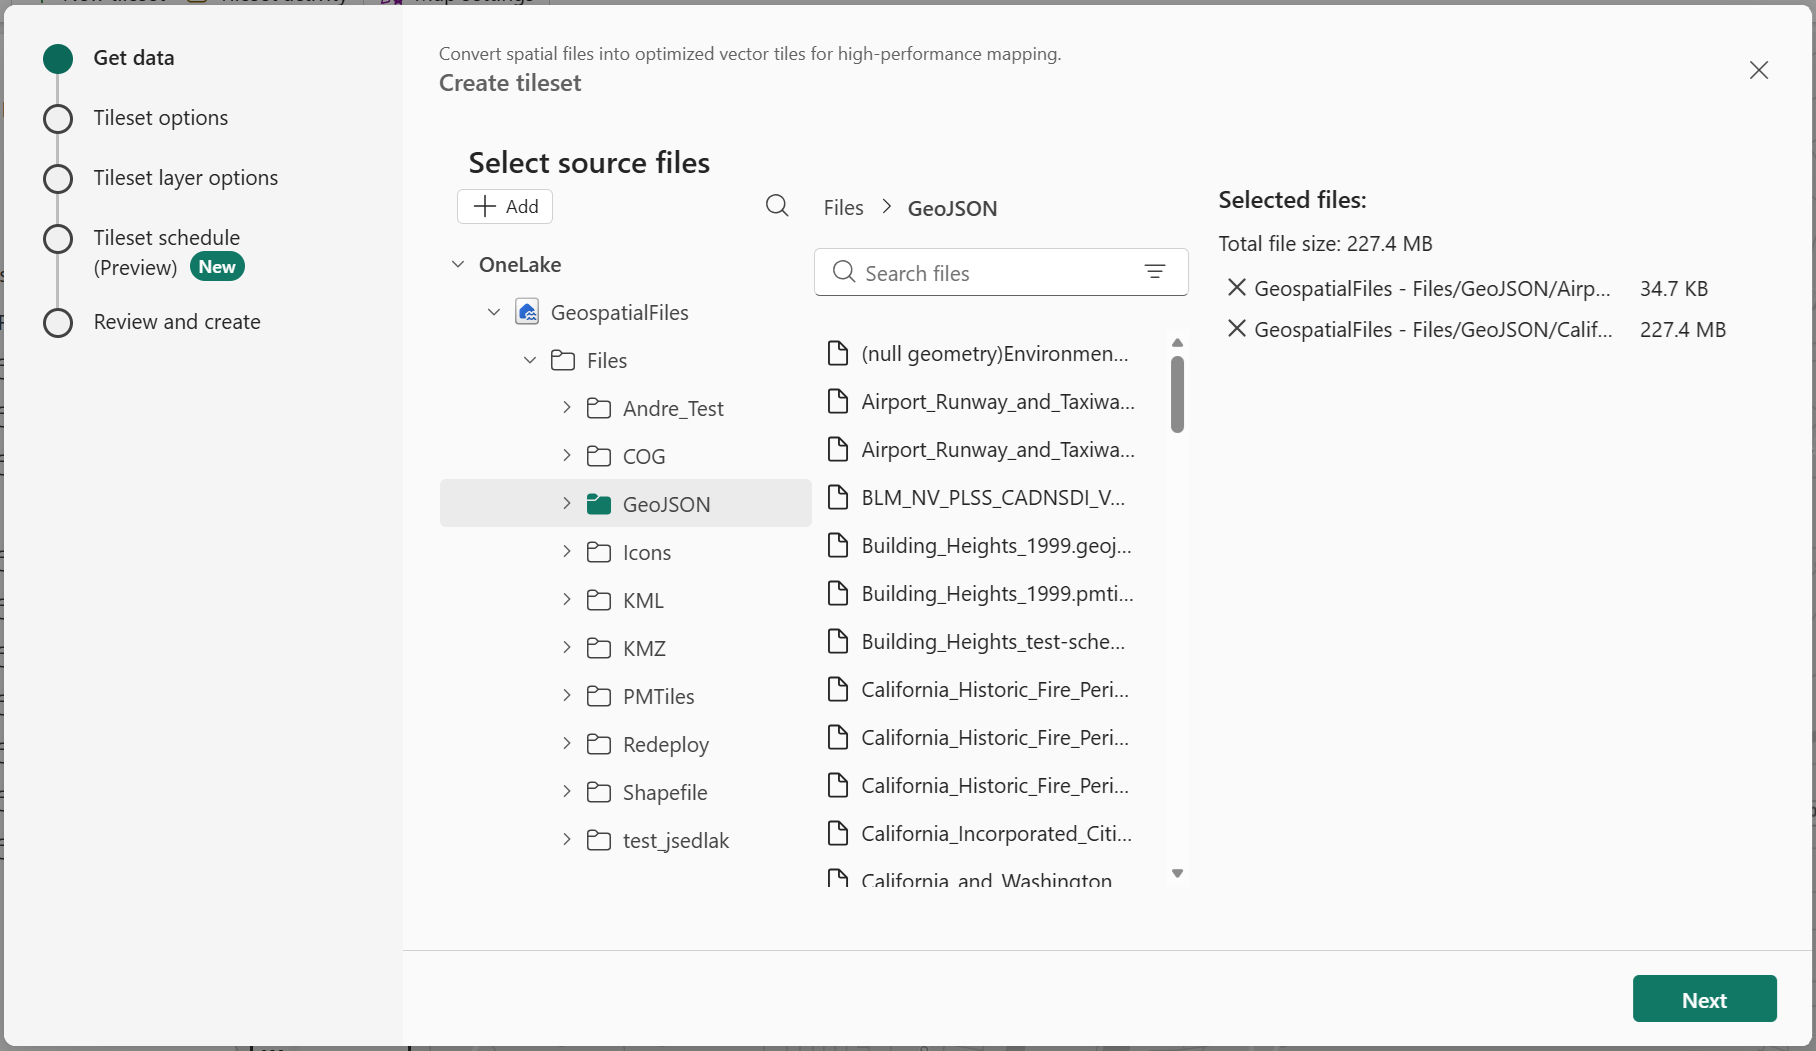Select the Tileset schedule step circle
This screenshot has height=1051, width=1816.
tap(58, 238)
